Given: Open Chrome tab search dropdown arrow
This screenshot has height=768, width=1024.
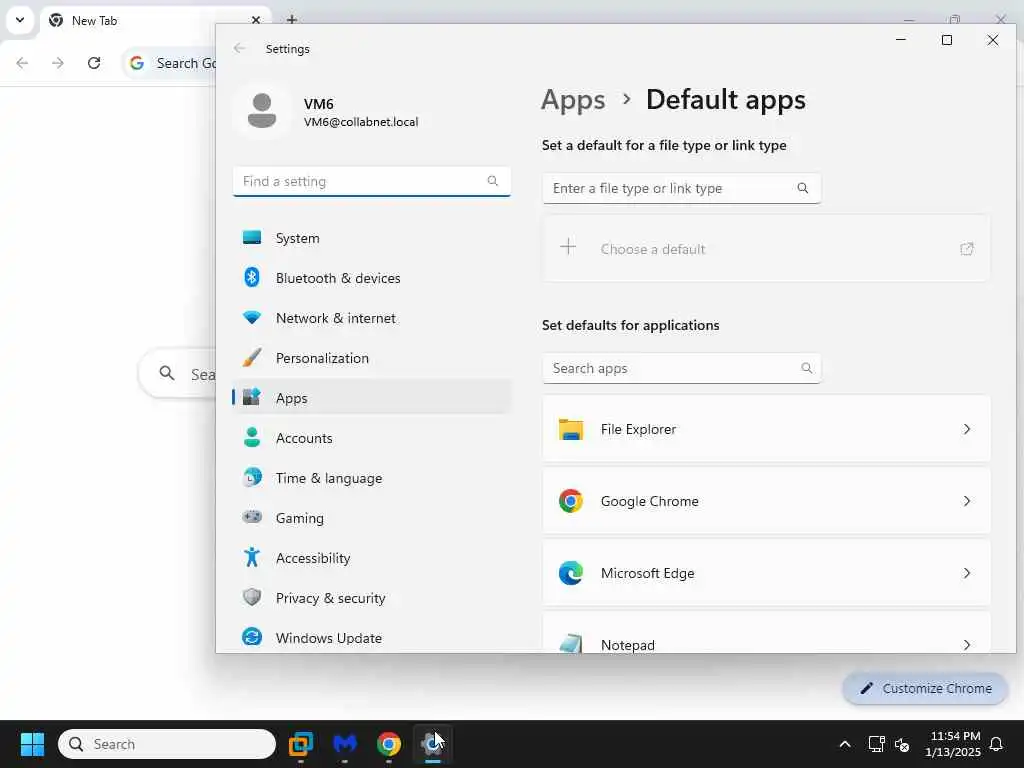Looking at the screenshot, I should 20,20.
